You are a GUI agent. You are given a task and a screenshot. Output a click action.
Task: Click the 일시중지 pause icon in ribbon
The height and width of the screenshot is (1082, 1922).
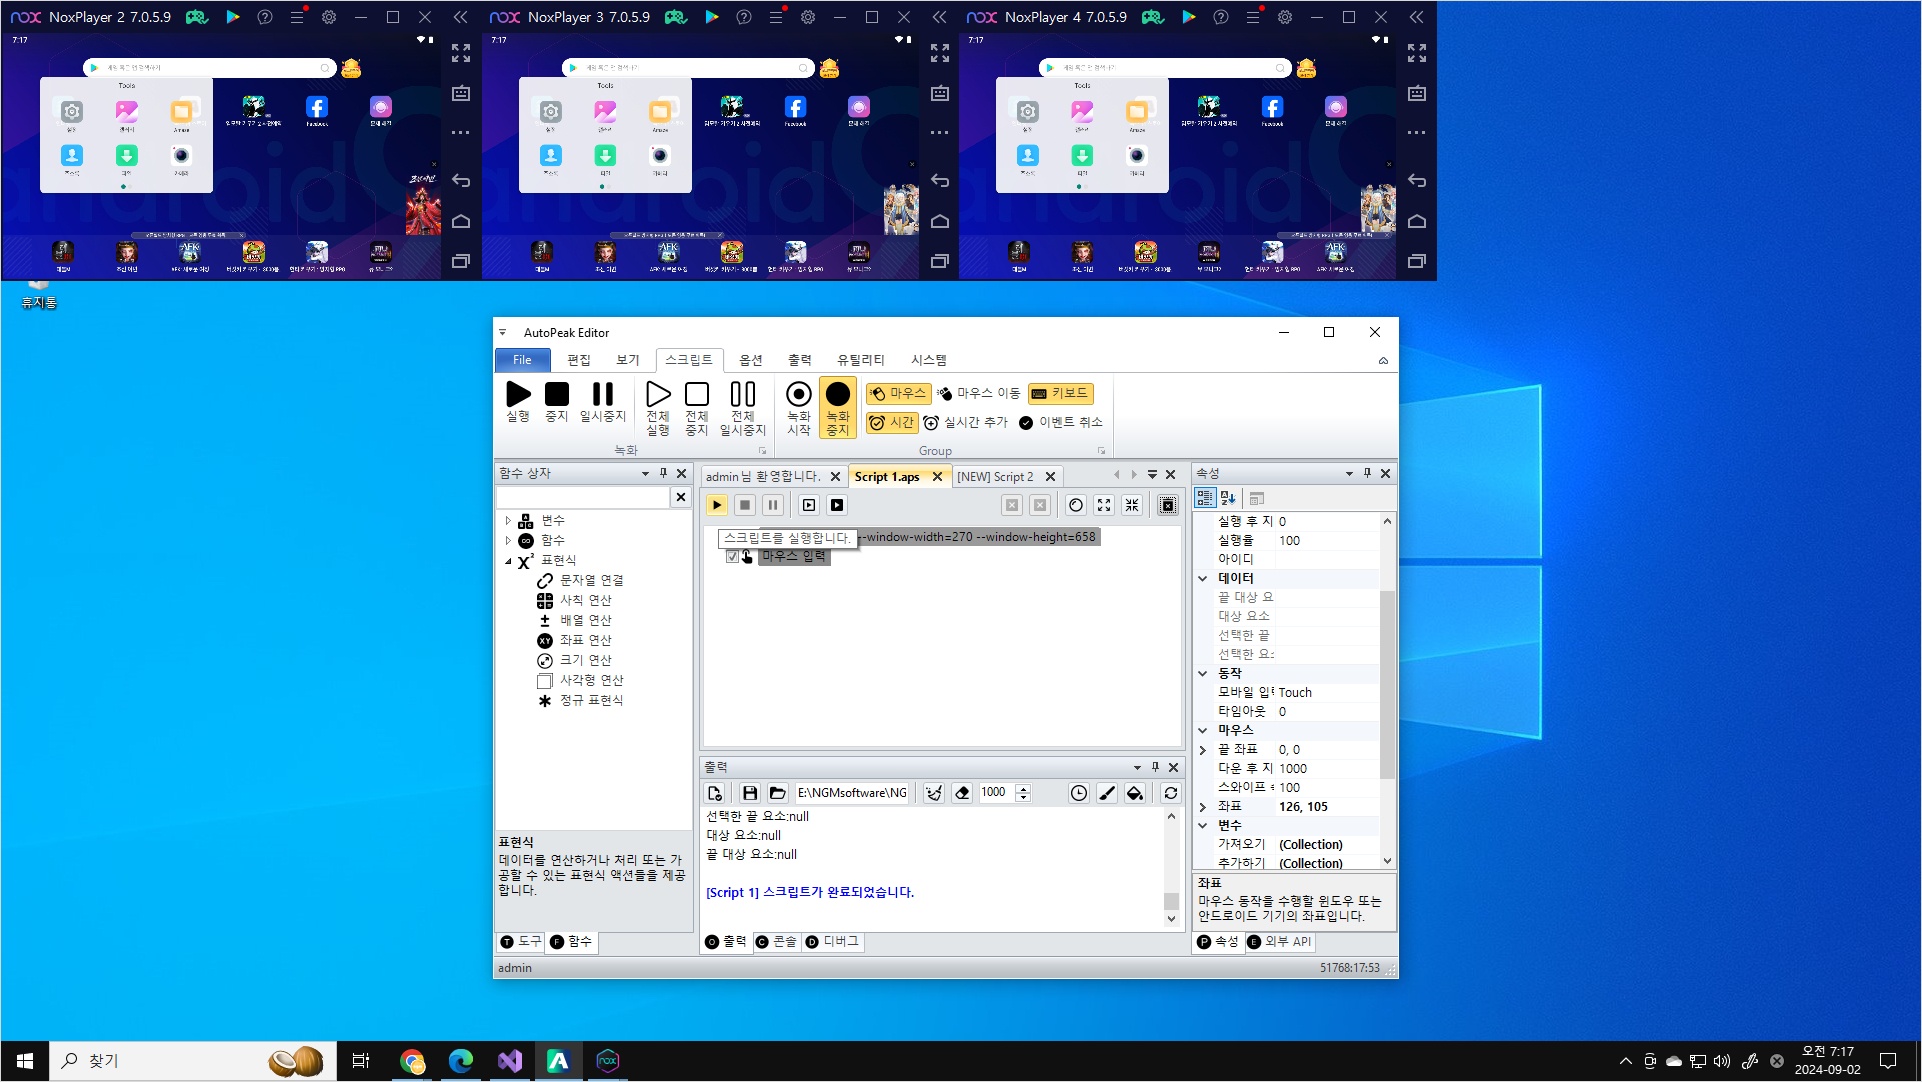pyautogui.click(x=602, y=395)
